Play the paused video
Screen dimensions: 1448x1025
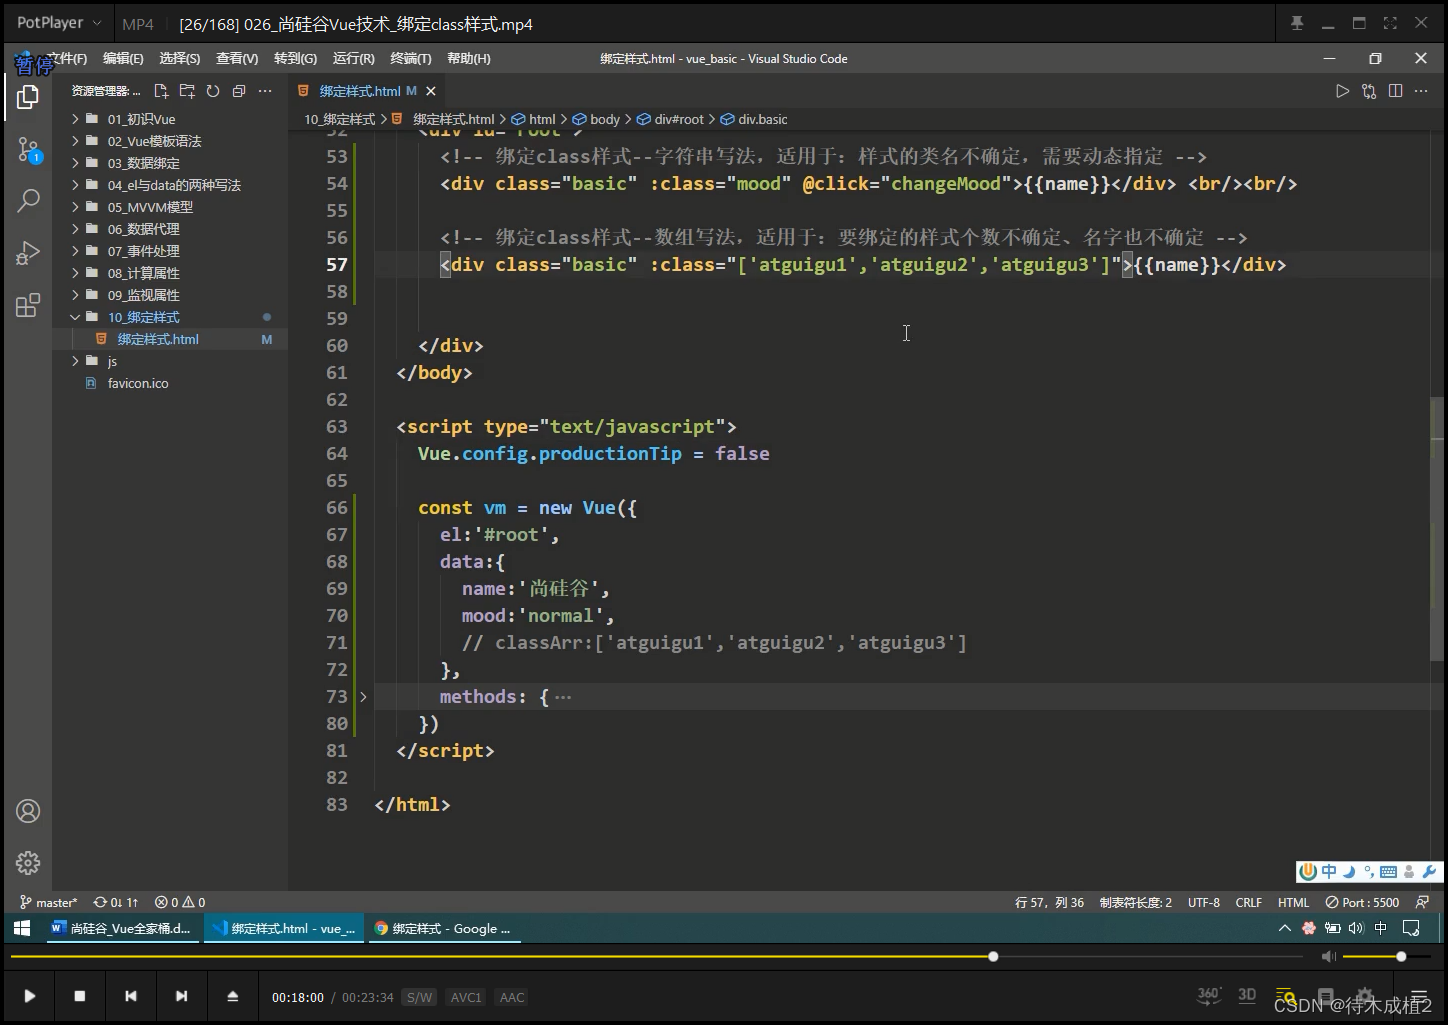tap(29, 996)
